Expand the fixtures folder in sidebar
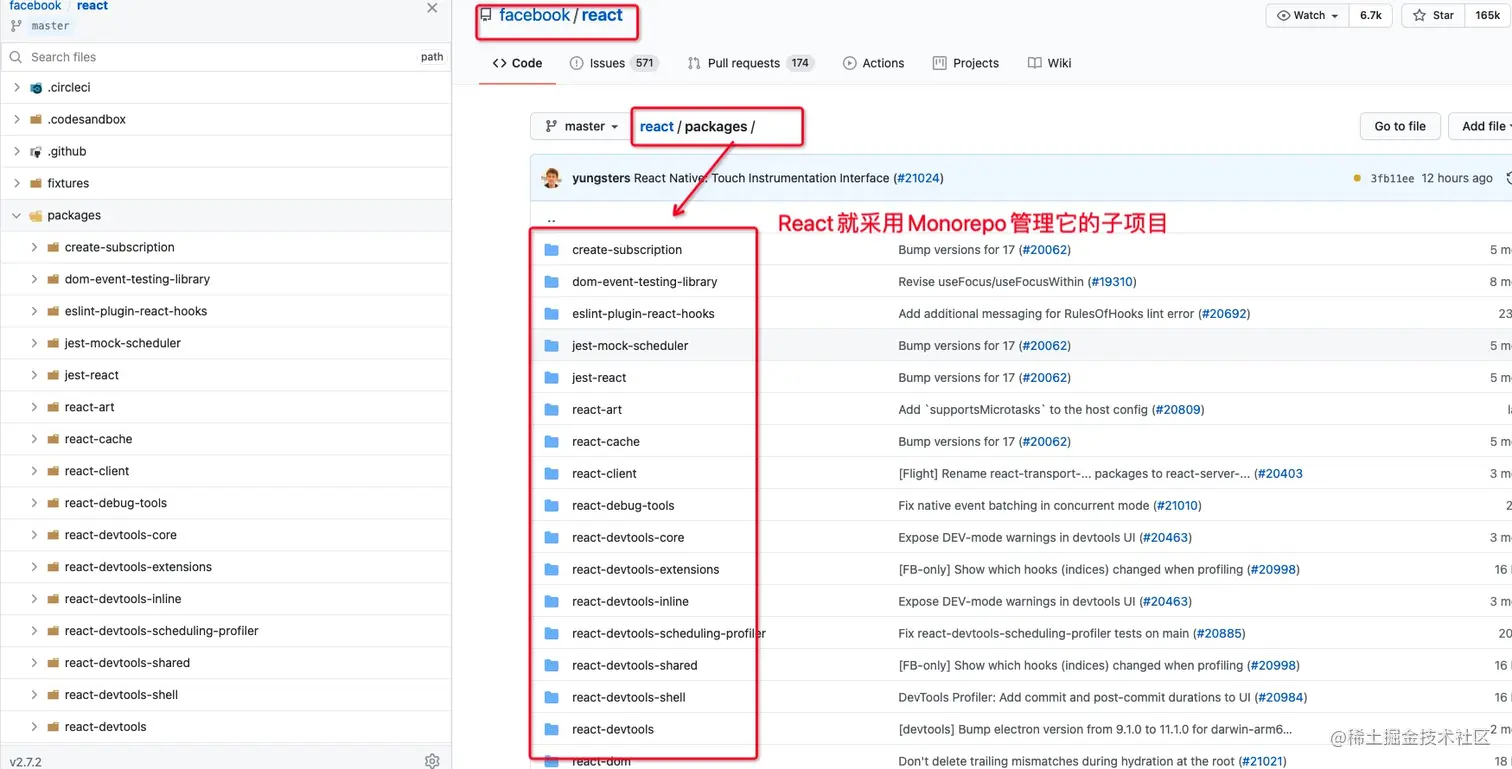Image resolution: width=1512 pixels, height=769 pixels. (17, 183)
